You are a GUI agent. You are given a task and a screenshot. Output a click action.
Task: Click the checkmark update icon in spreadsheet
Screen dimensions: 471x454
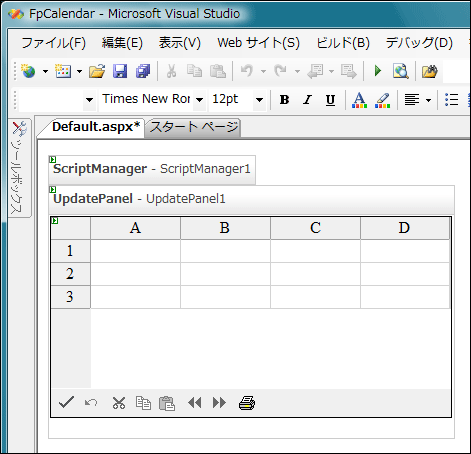pyautogui.click(x=66, y=402)
